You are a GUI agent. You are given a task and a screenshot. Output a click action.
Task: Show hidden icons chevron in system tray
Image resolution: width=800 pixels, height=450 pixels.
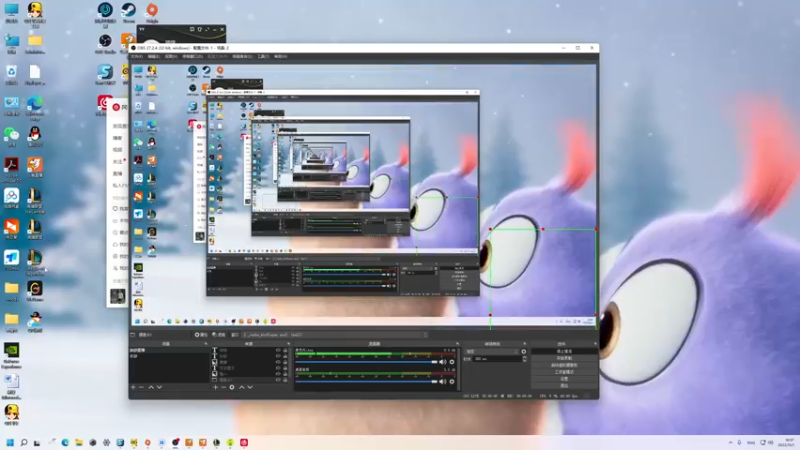[731, 442]
